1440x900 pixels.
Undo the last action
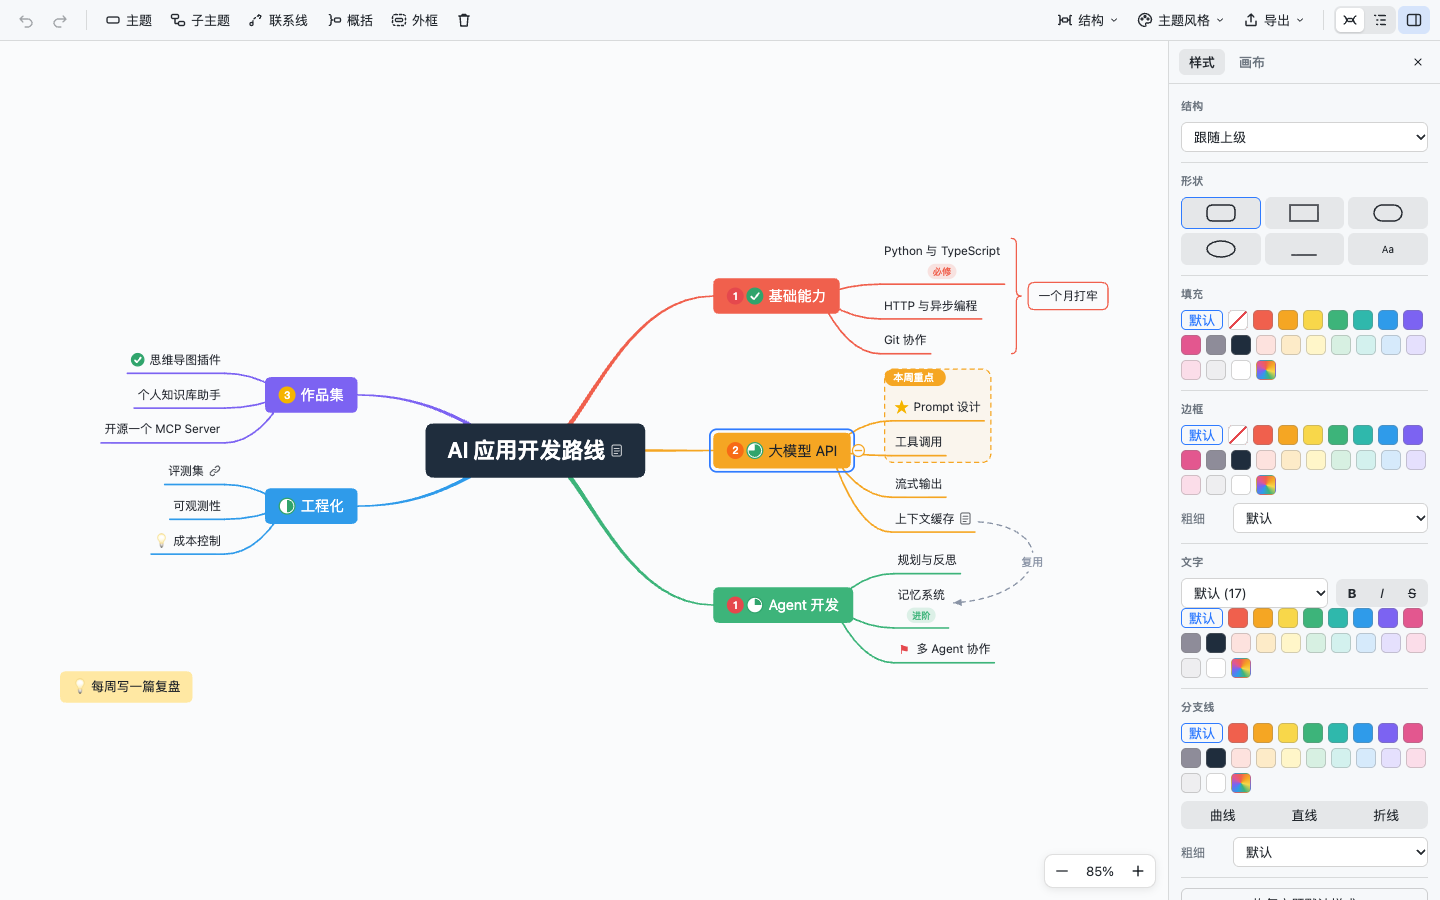[x=26, y=20]
